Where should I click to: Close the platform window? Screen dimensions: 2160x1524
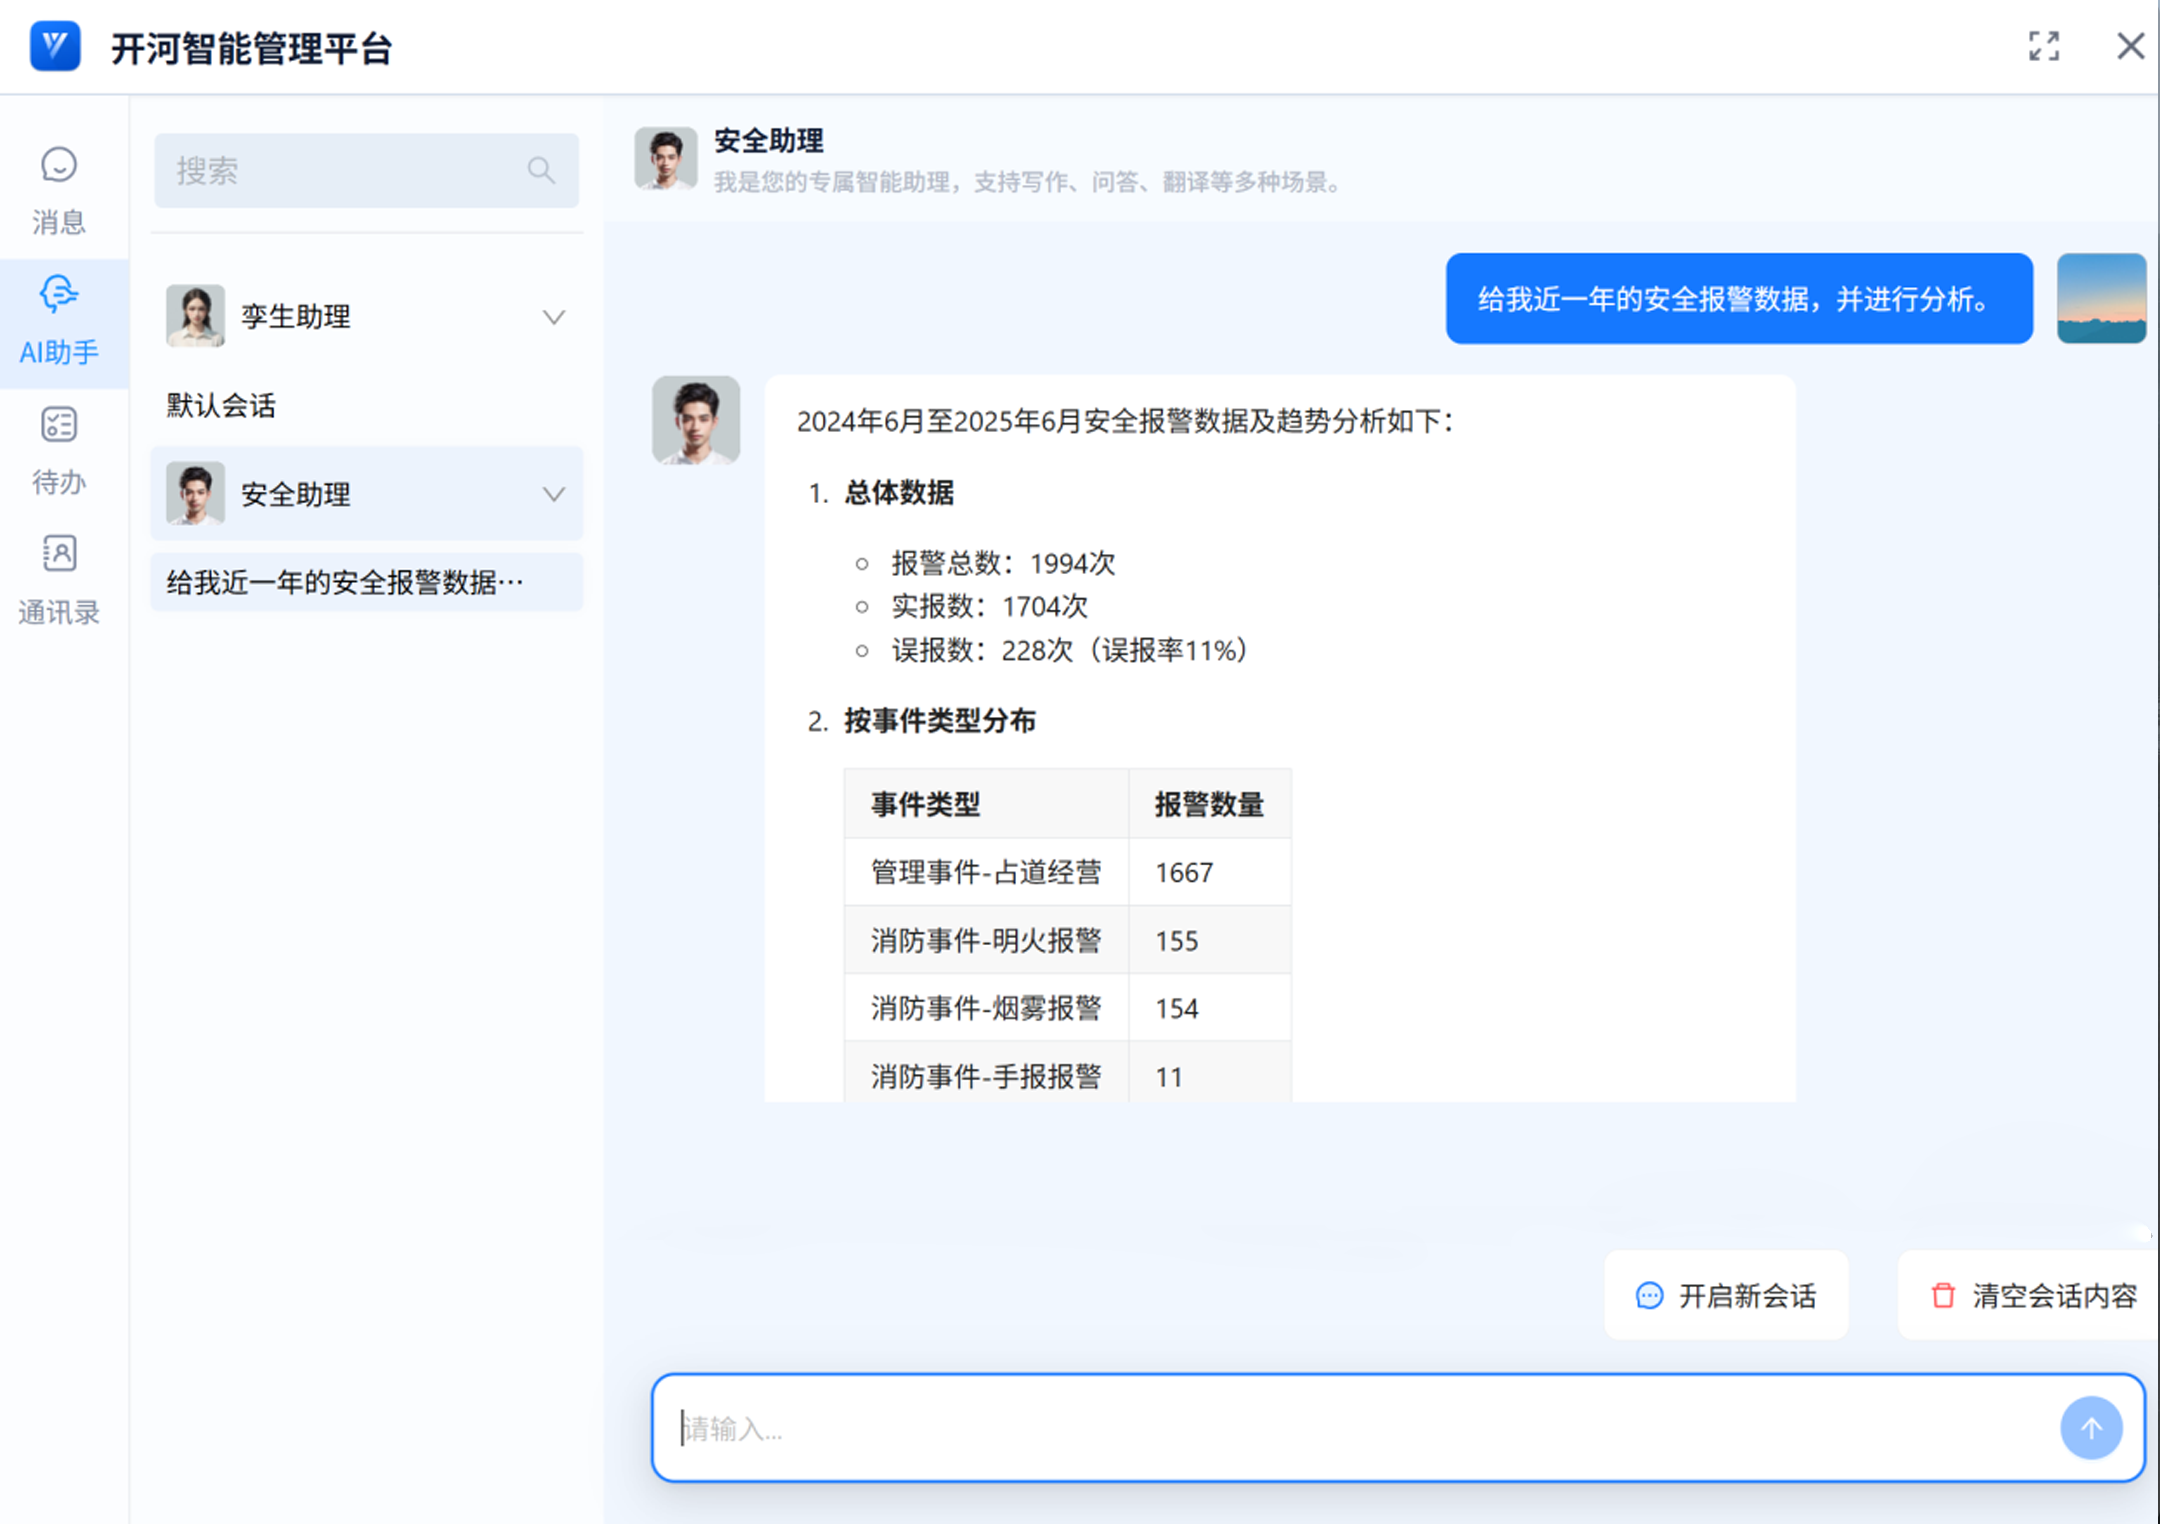pos(2129,46)
